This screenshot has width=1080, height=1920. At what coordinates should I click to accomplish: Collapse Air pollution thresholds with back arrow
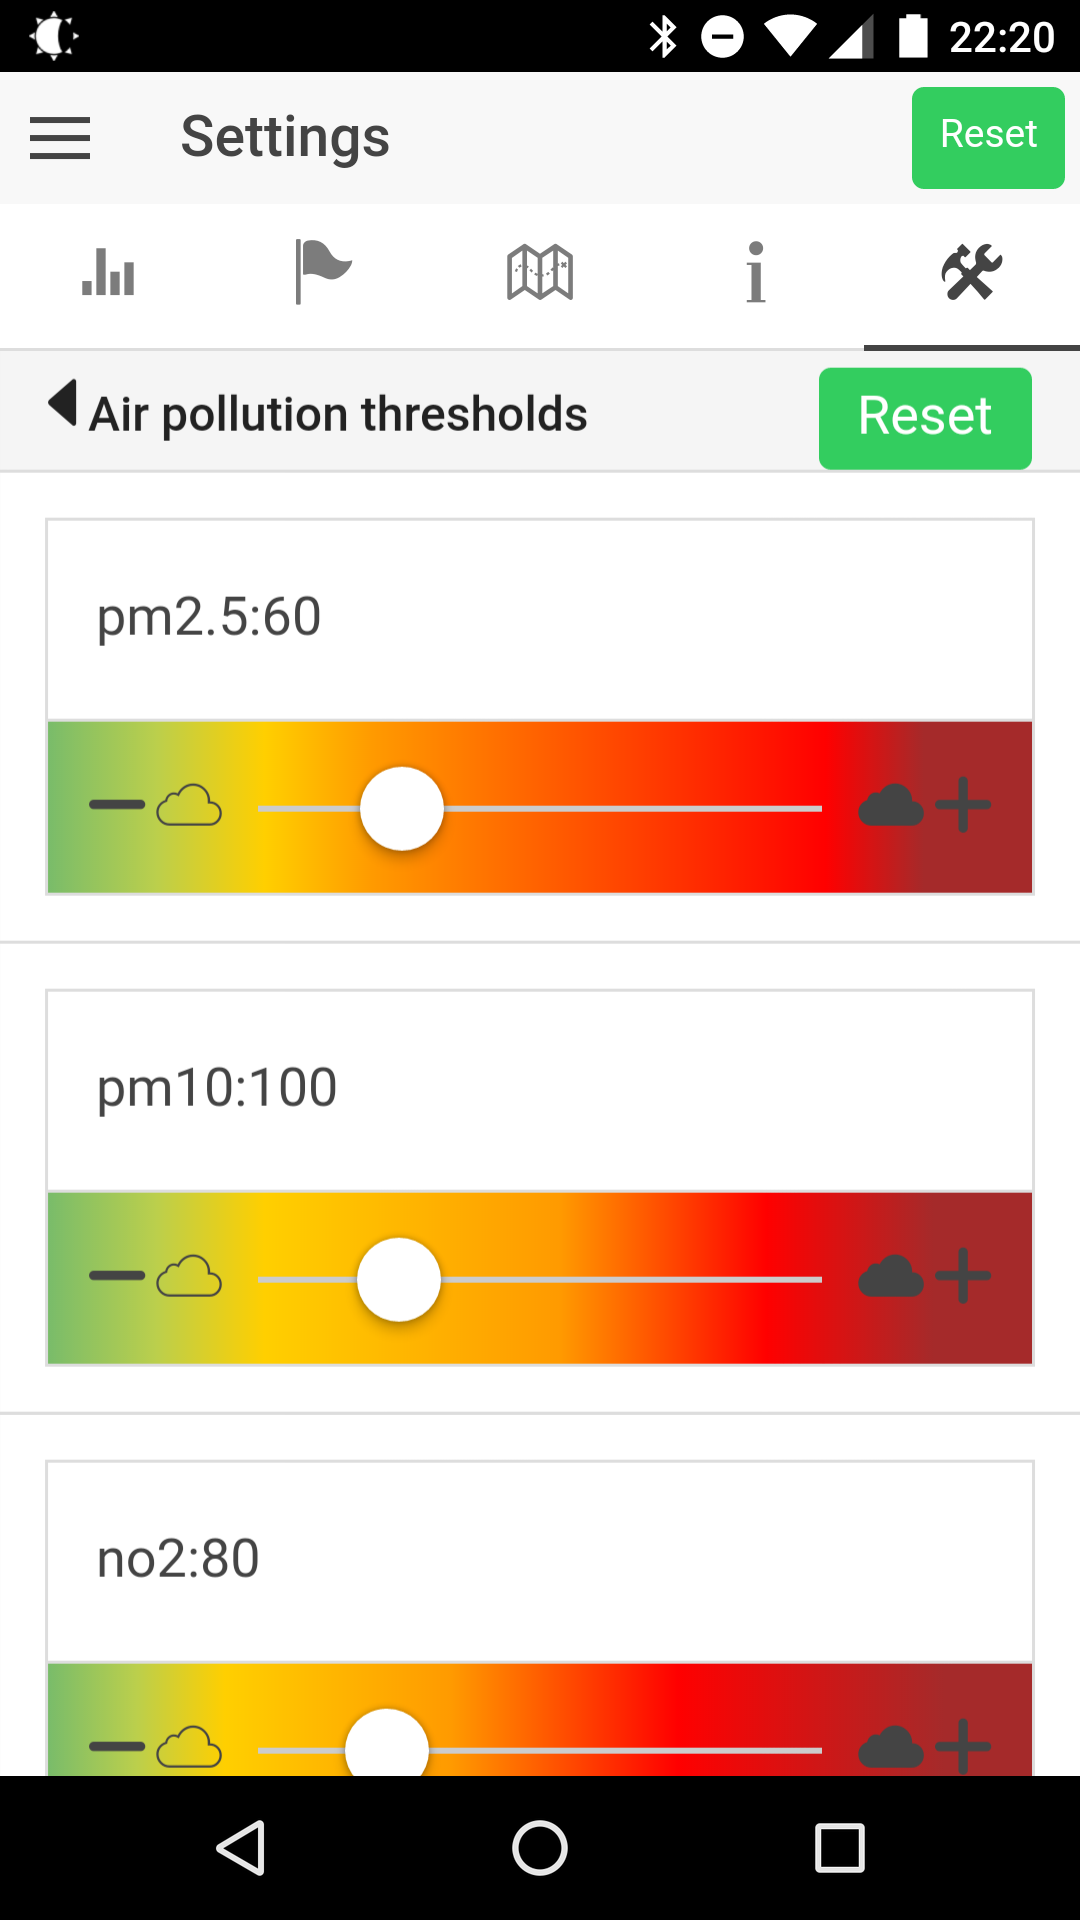point(63,404)
